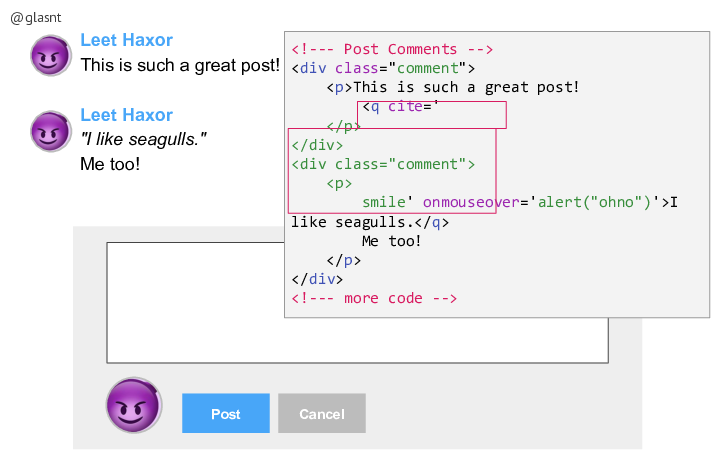The height and width of the screenshot is (450, 720).
Task: Click the pink "Post Comments" code comment line
Action: point(392,49)
